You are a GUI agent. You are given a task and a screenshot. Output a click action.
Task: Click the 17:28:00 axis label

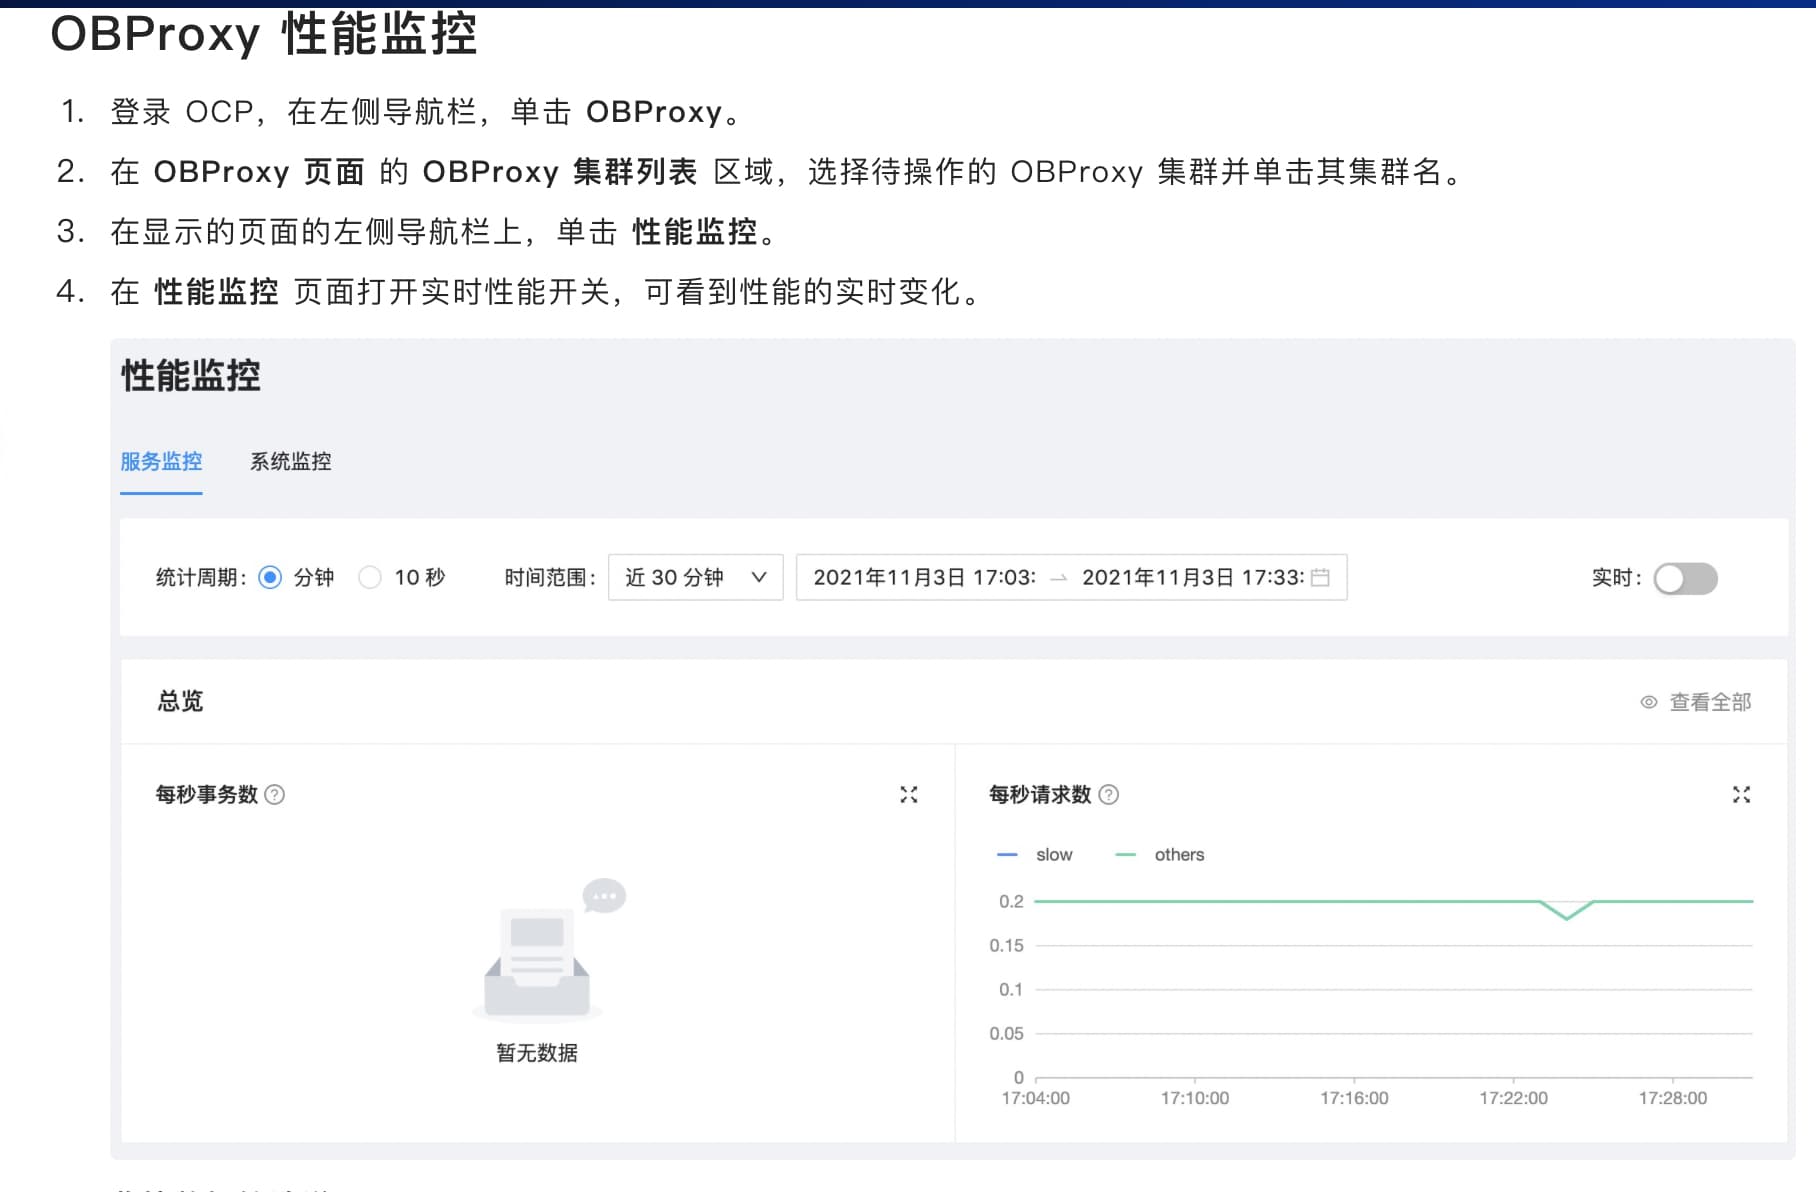pyautogui.click(x=1673, y=1098)
